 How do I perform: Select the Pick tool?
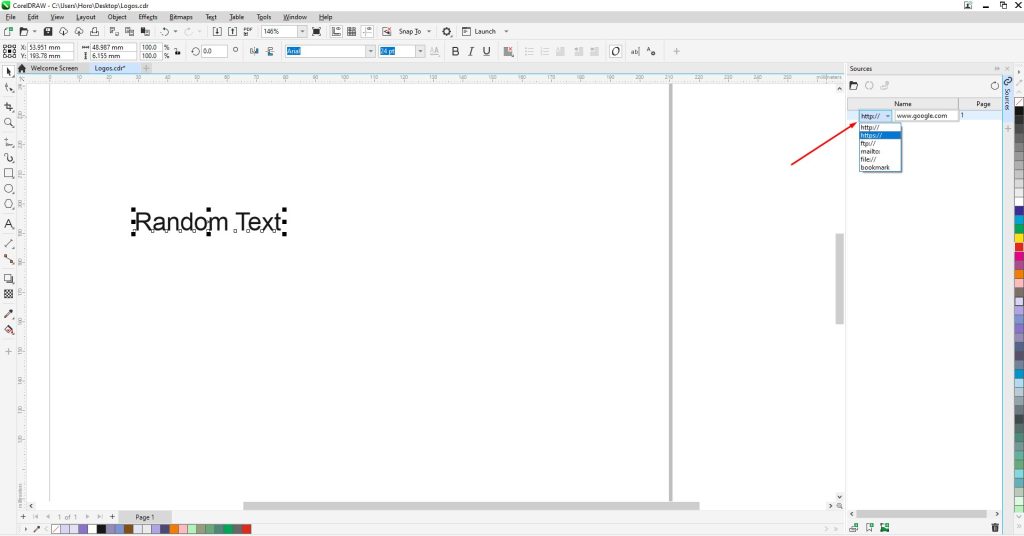coord(8,71)
